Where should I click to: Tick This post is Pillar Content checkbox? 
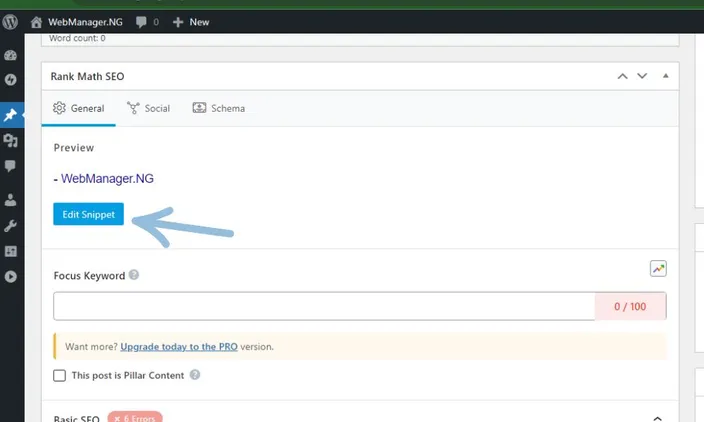click(59, 375)
